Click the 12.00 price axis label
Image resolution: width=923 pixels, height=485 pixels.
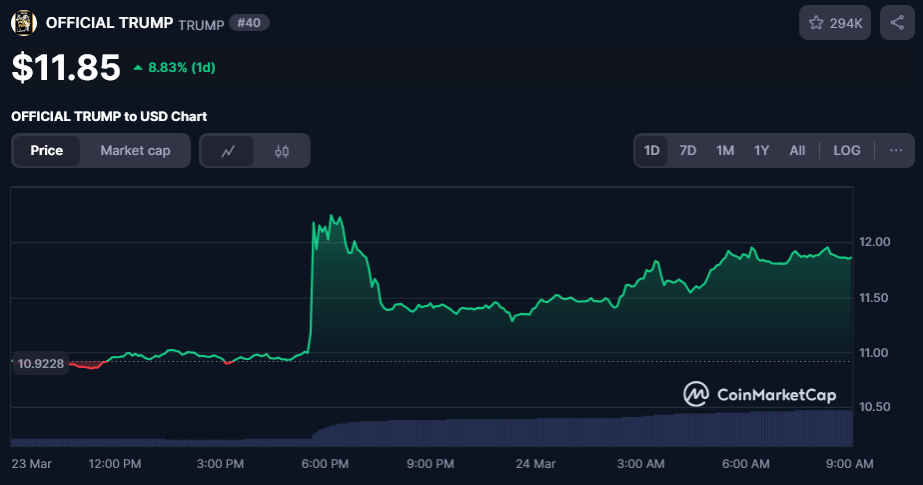(x=875, y=242)
